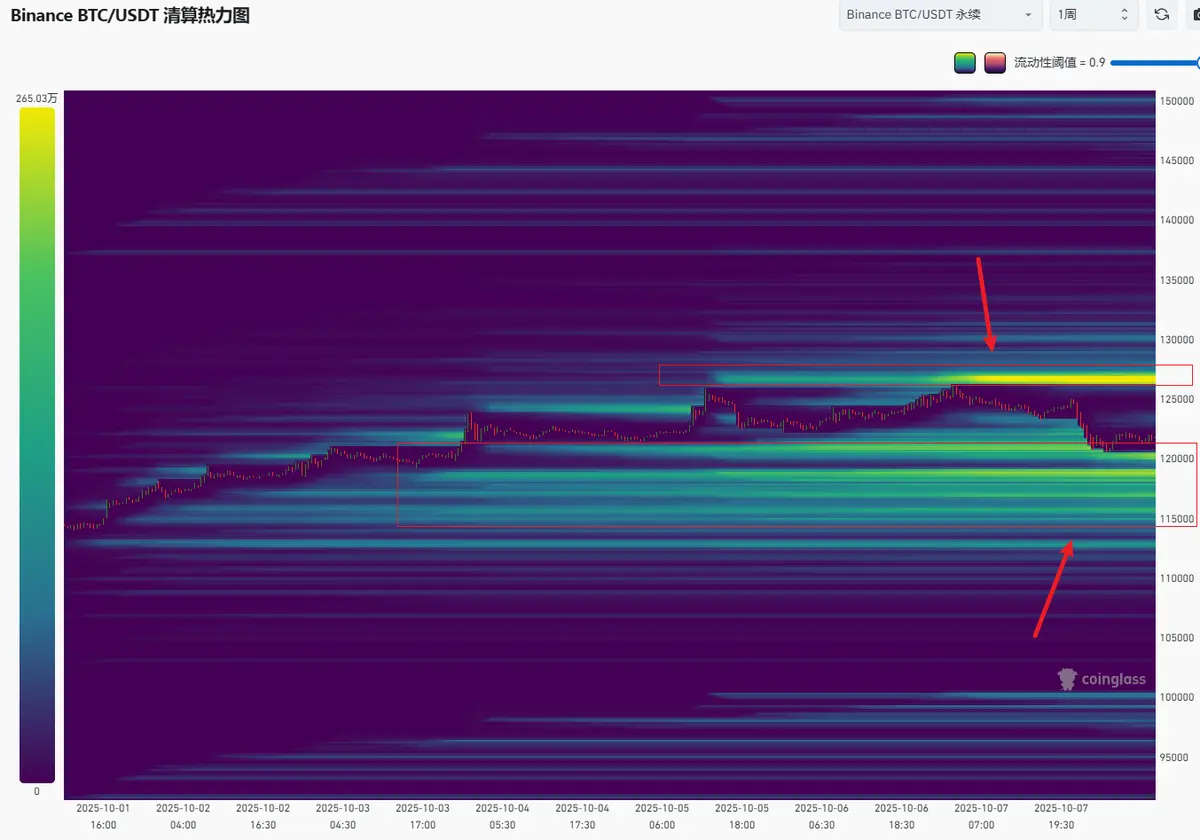Open the Binance BTC/USDT 永续 pair dropdown
1200x840 pixels.
[x=940, y=15]
